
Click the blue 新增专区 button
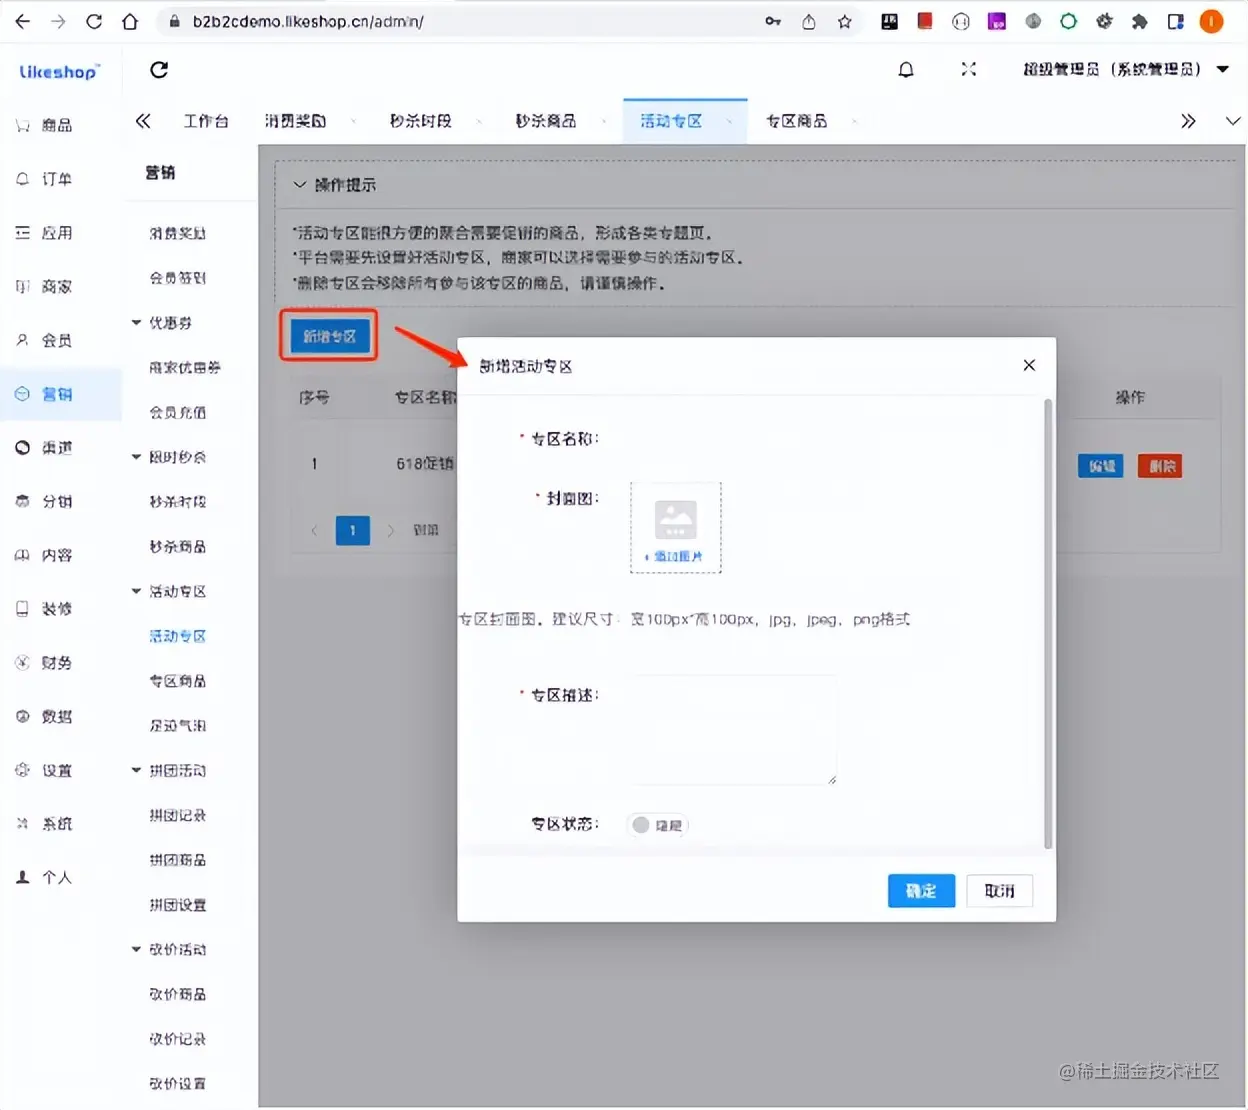(x=329, y=336)
